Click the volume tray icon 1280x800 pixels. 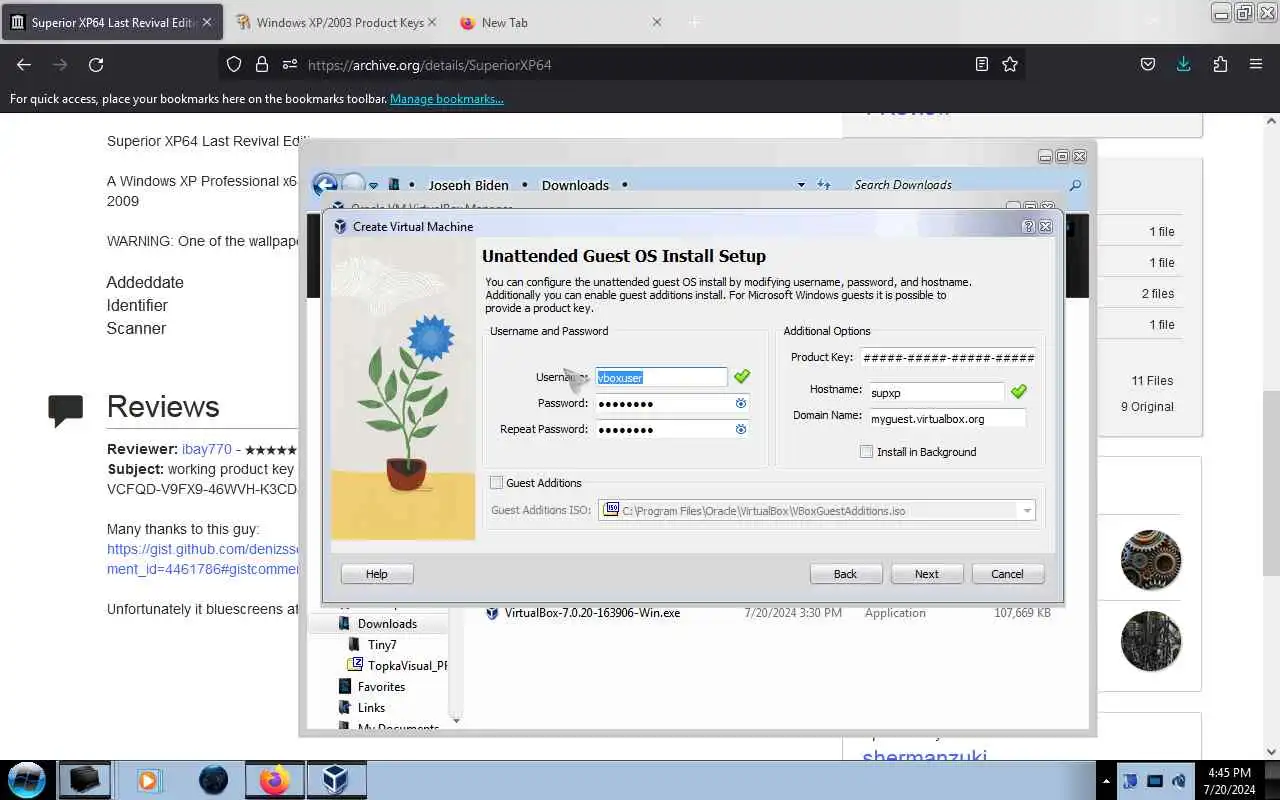1178,780
